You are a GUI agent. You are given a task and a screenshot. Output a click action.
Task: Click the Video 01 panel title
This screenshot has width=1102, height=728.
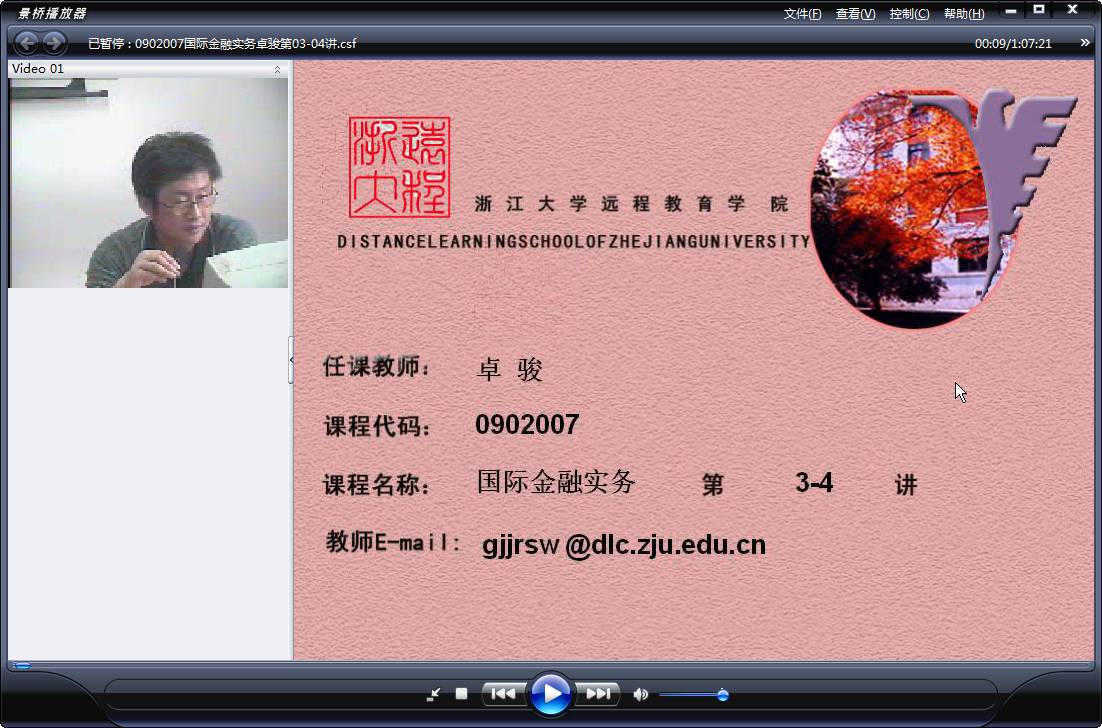pos(38,68)
